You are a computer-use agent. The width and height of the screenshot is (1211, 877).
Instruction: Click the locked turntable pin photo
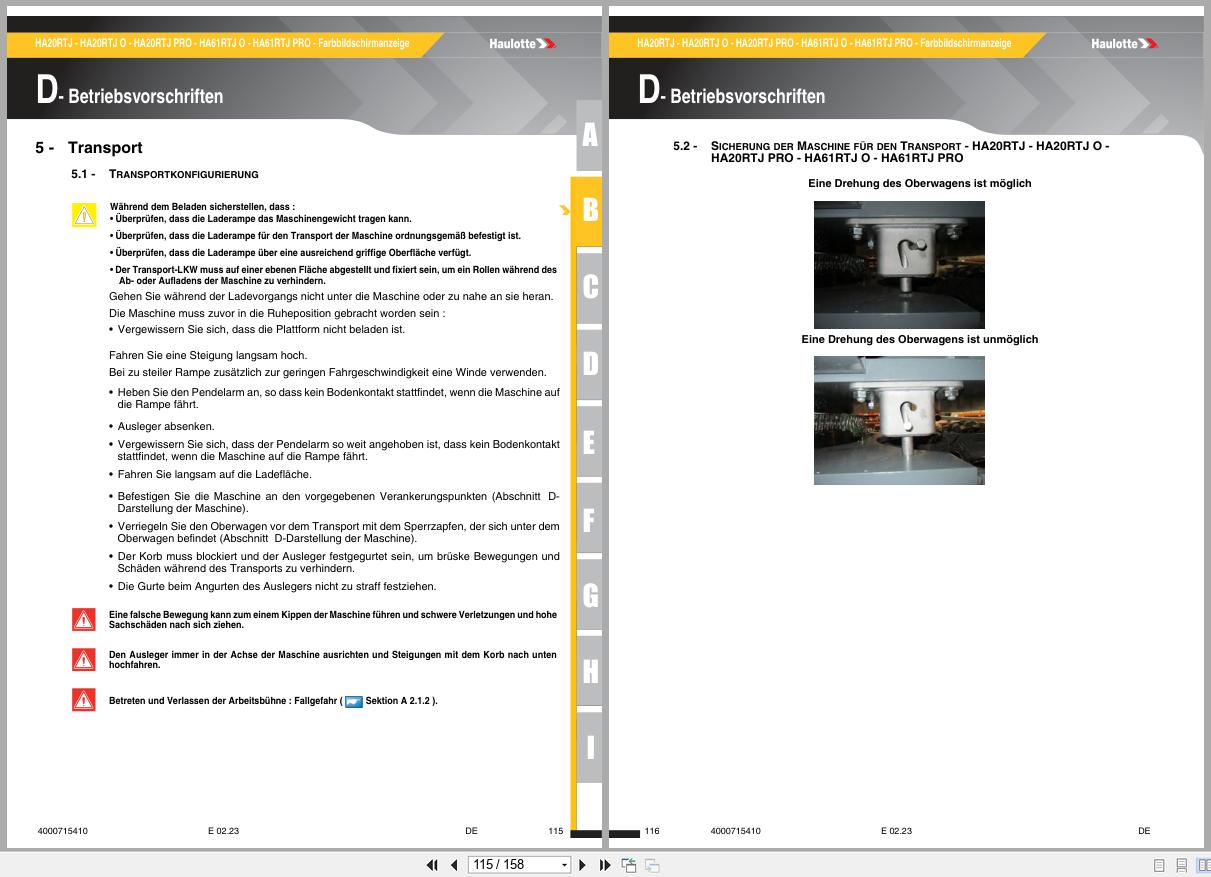click(899, 420)
